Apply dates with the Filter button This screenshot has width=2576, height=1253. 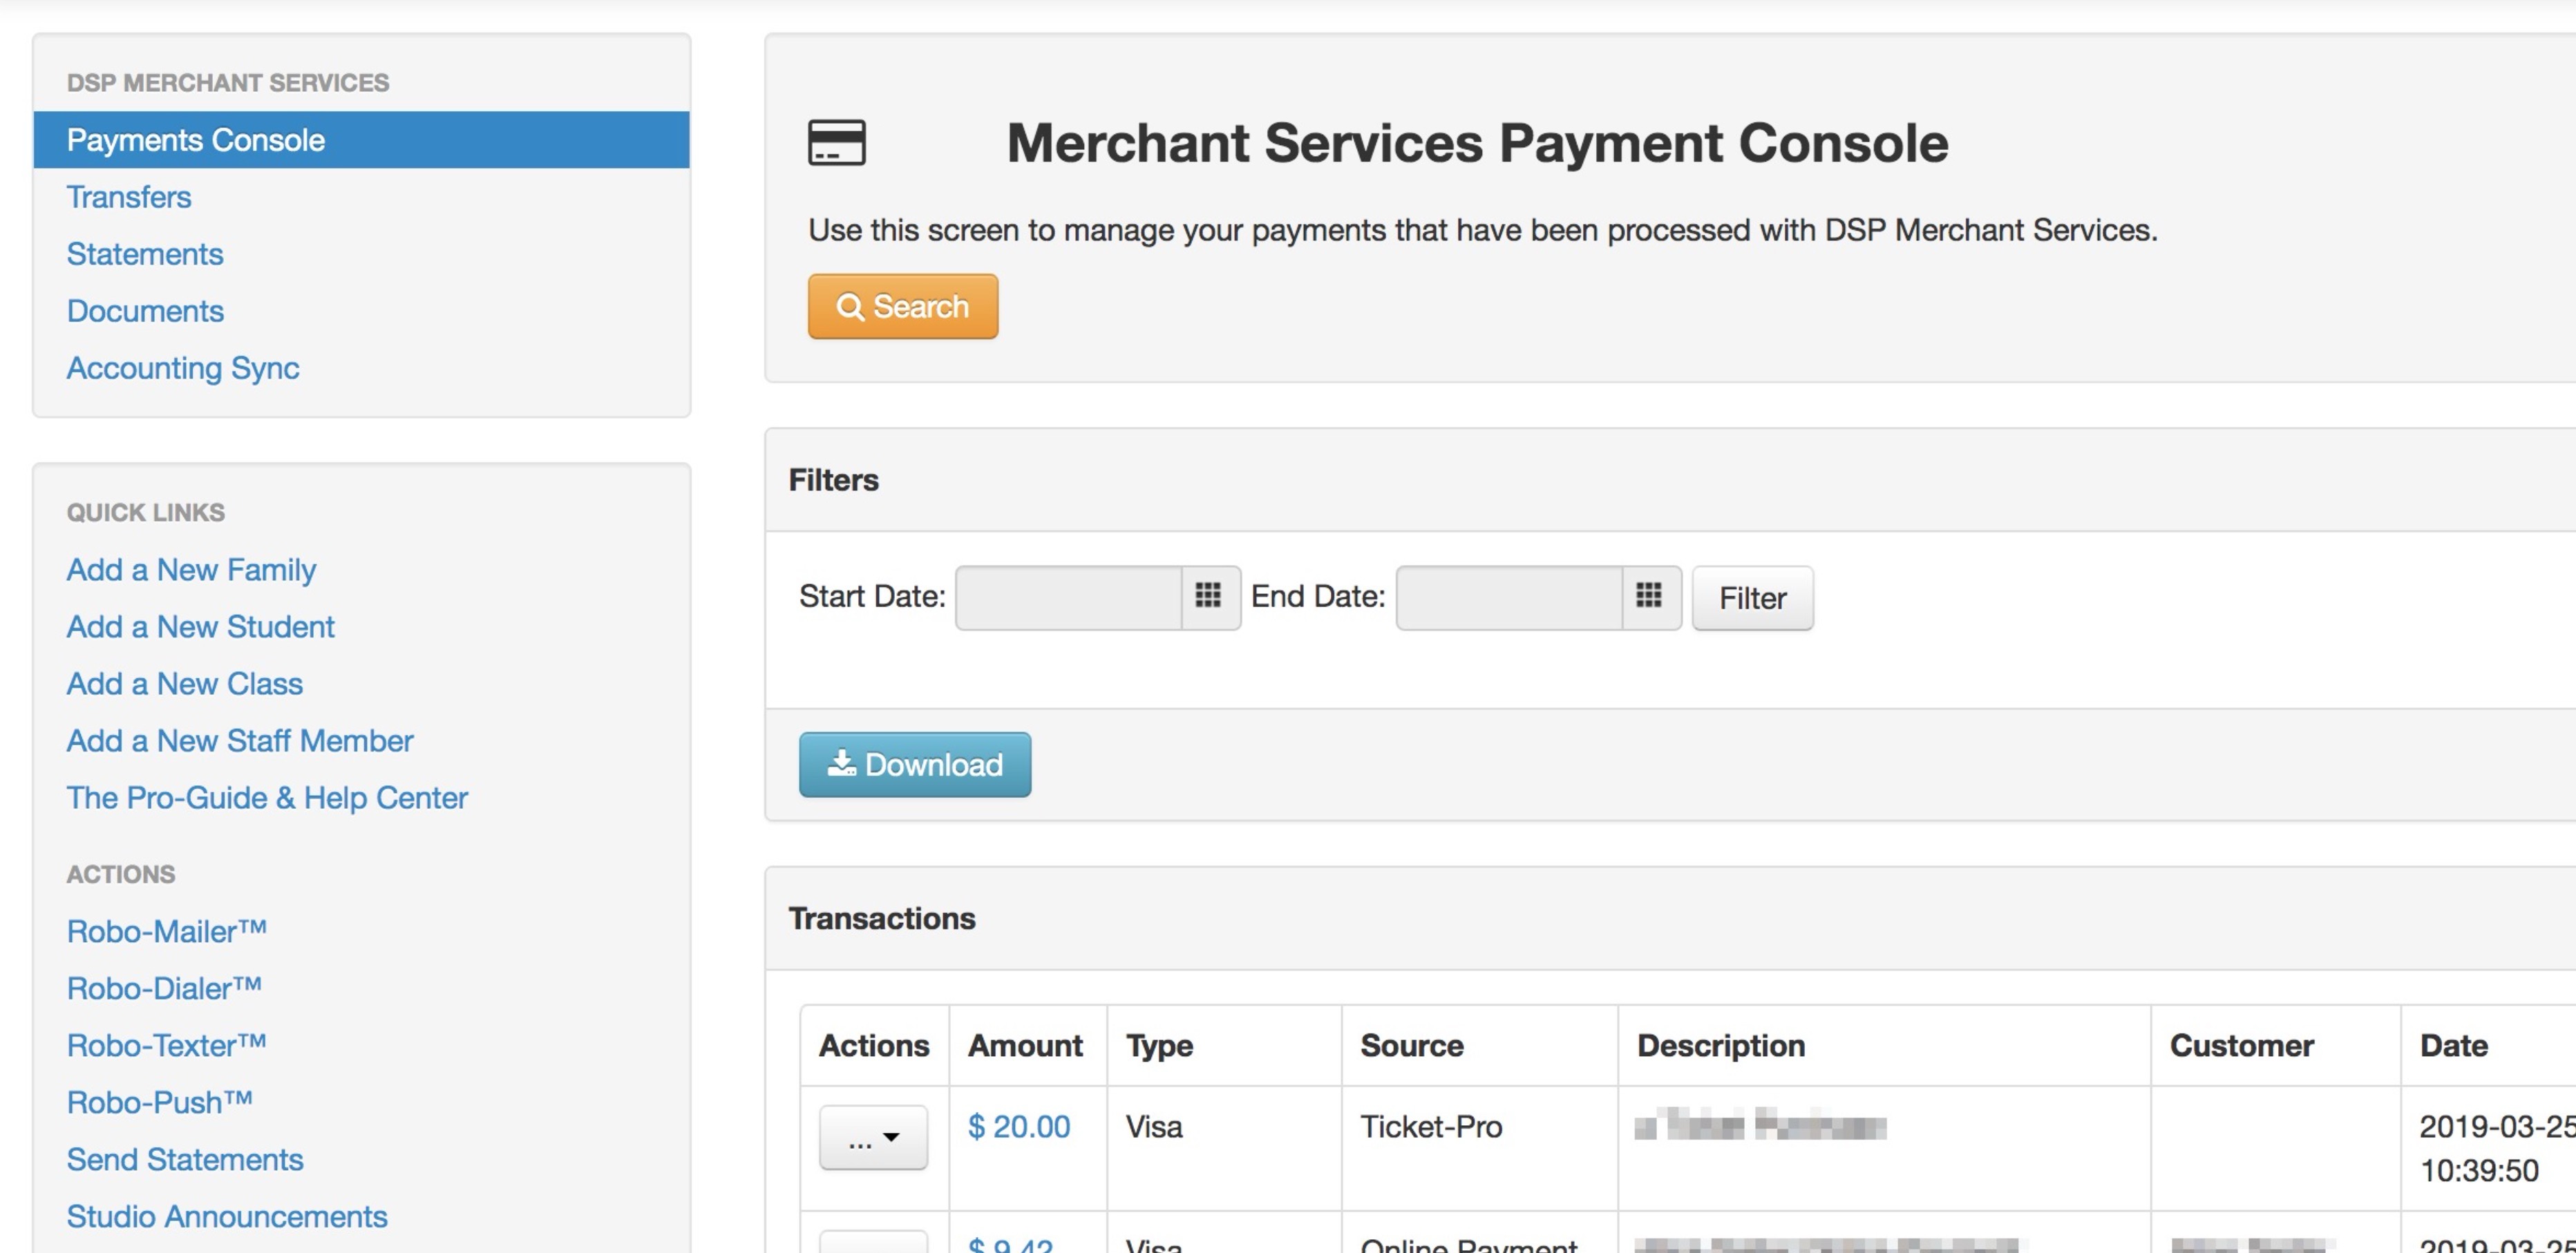pos(1752,598)
